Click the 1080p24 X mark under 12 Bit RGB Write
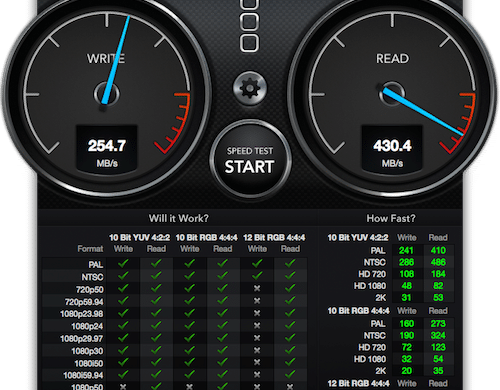 (257, 325)
